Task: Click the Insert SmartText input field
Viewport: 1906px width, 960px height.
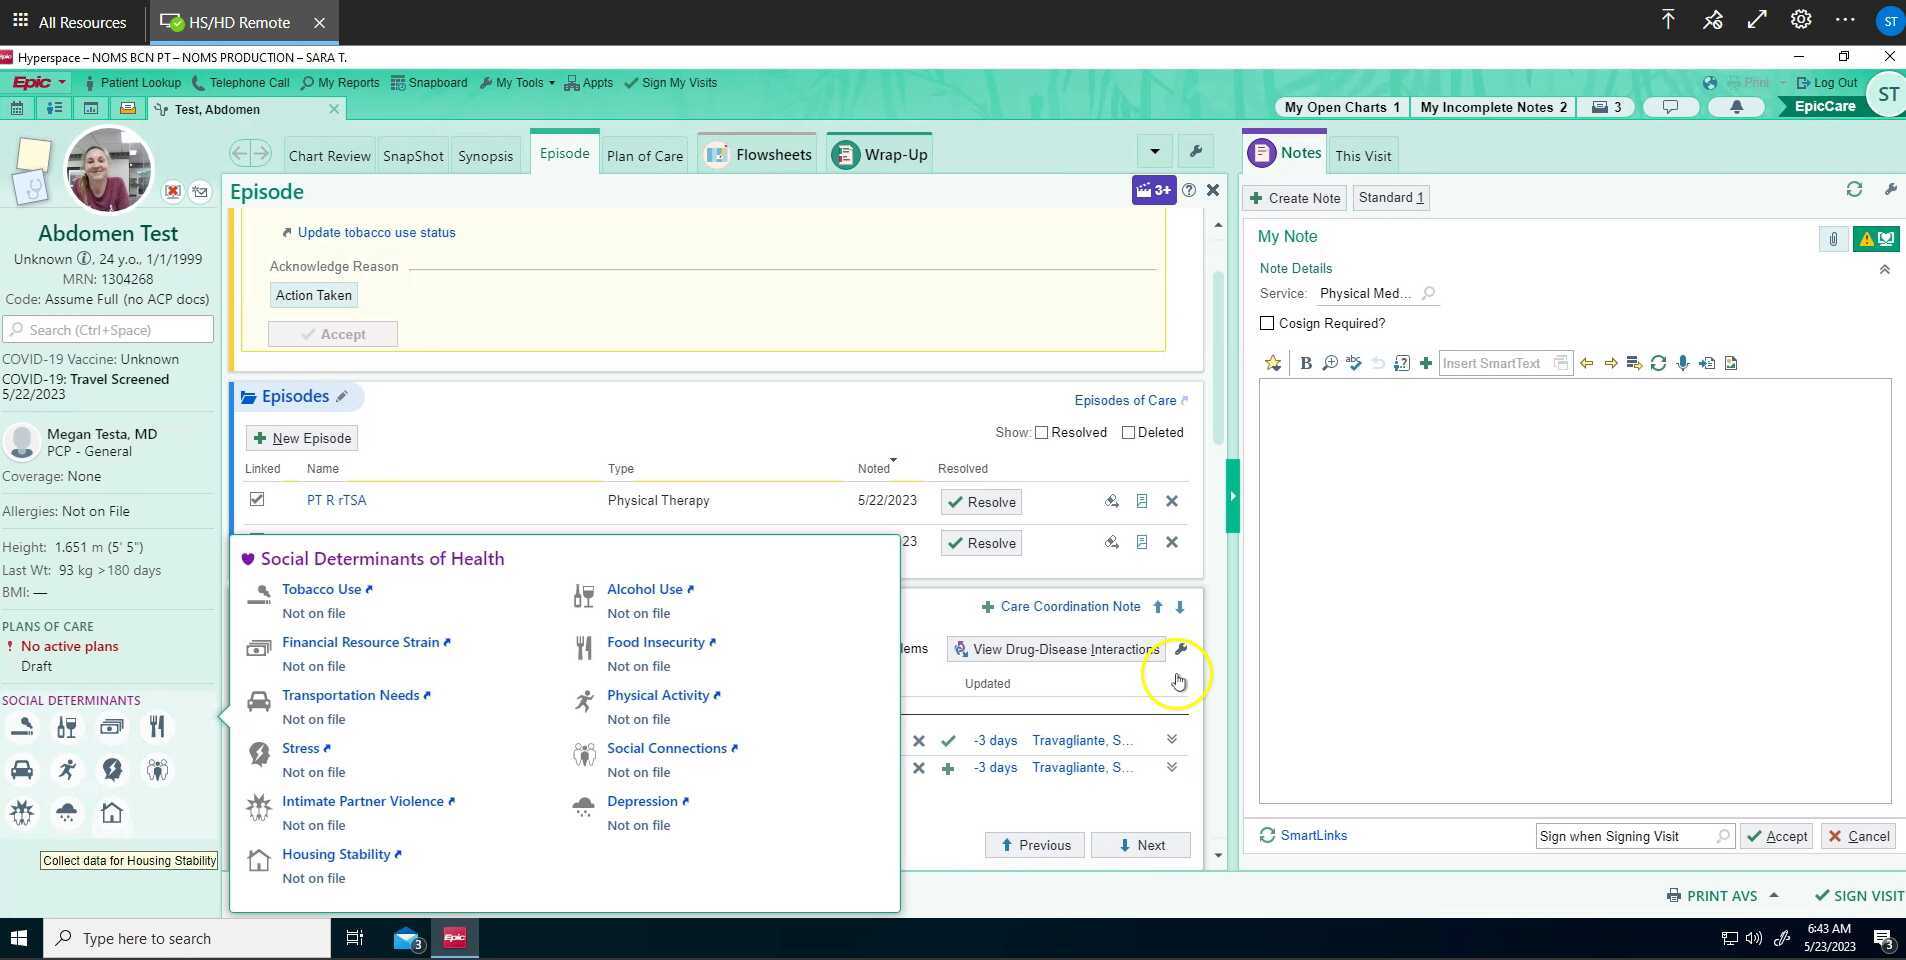Action: click(1494, 364)
